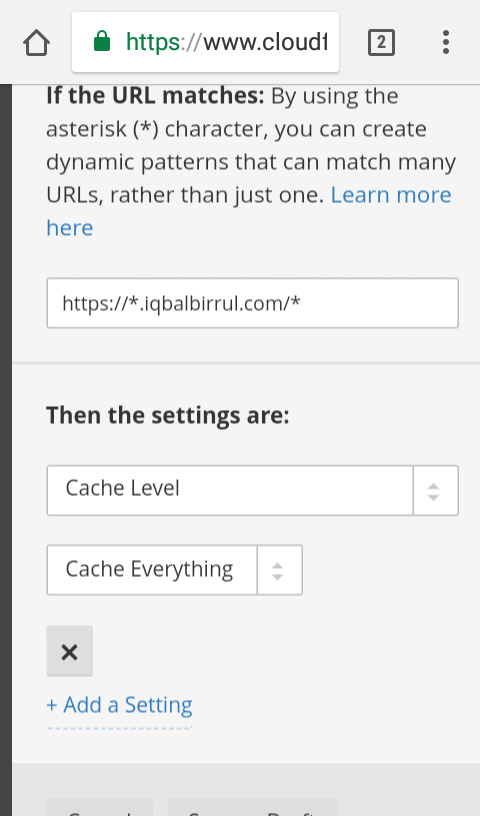Tap the green secure padlock icon
The width and height of the screenshot is (480, 816).
tap(102, 41)
